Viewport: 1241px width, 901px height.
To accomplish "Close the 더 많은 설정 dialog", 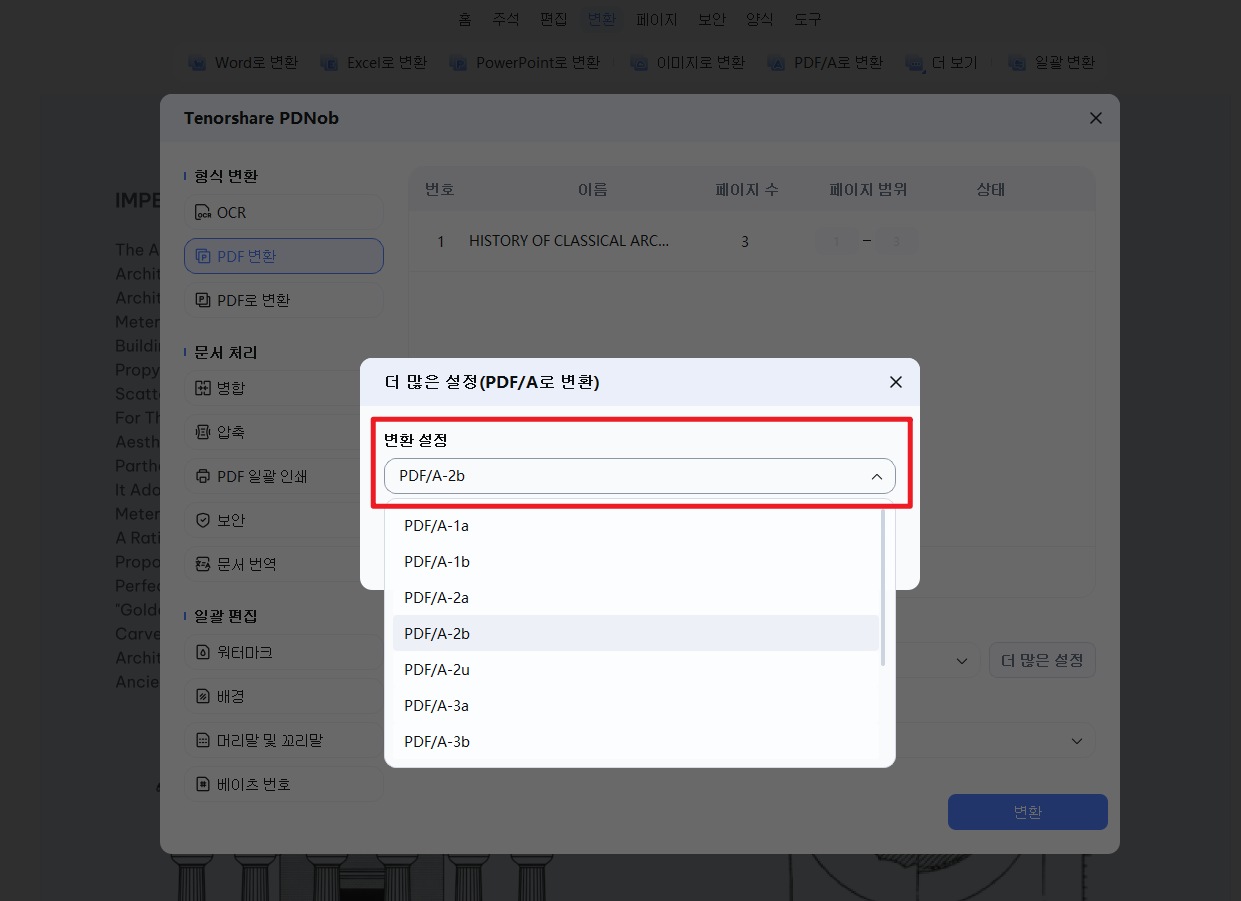I will pos(896,382).
